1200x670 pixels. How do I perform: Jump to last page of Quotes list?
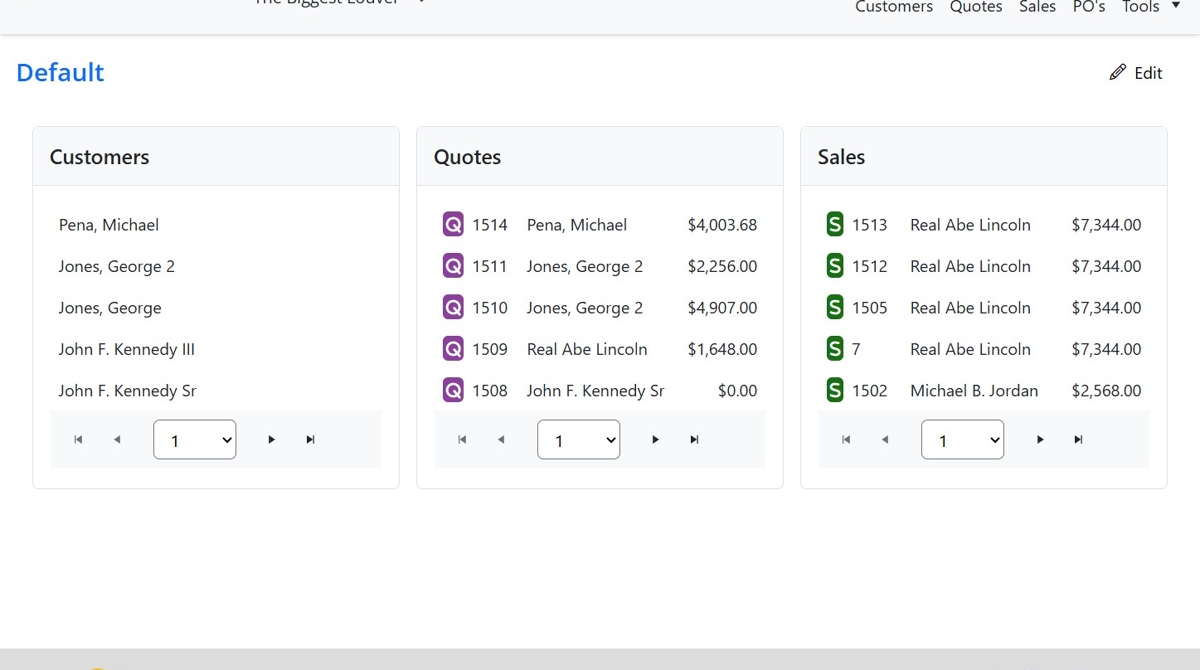point(694,439)
